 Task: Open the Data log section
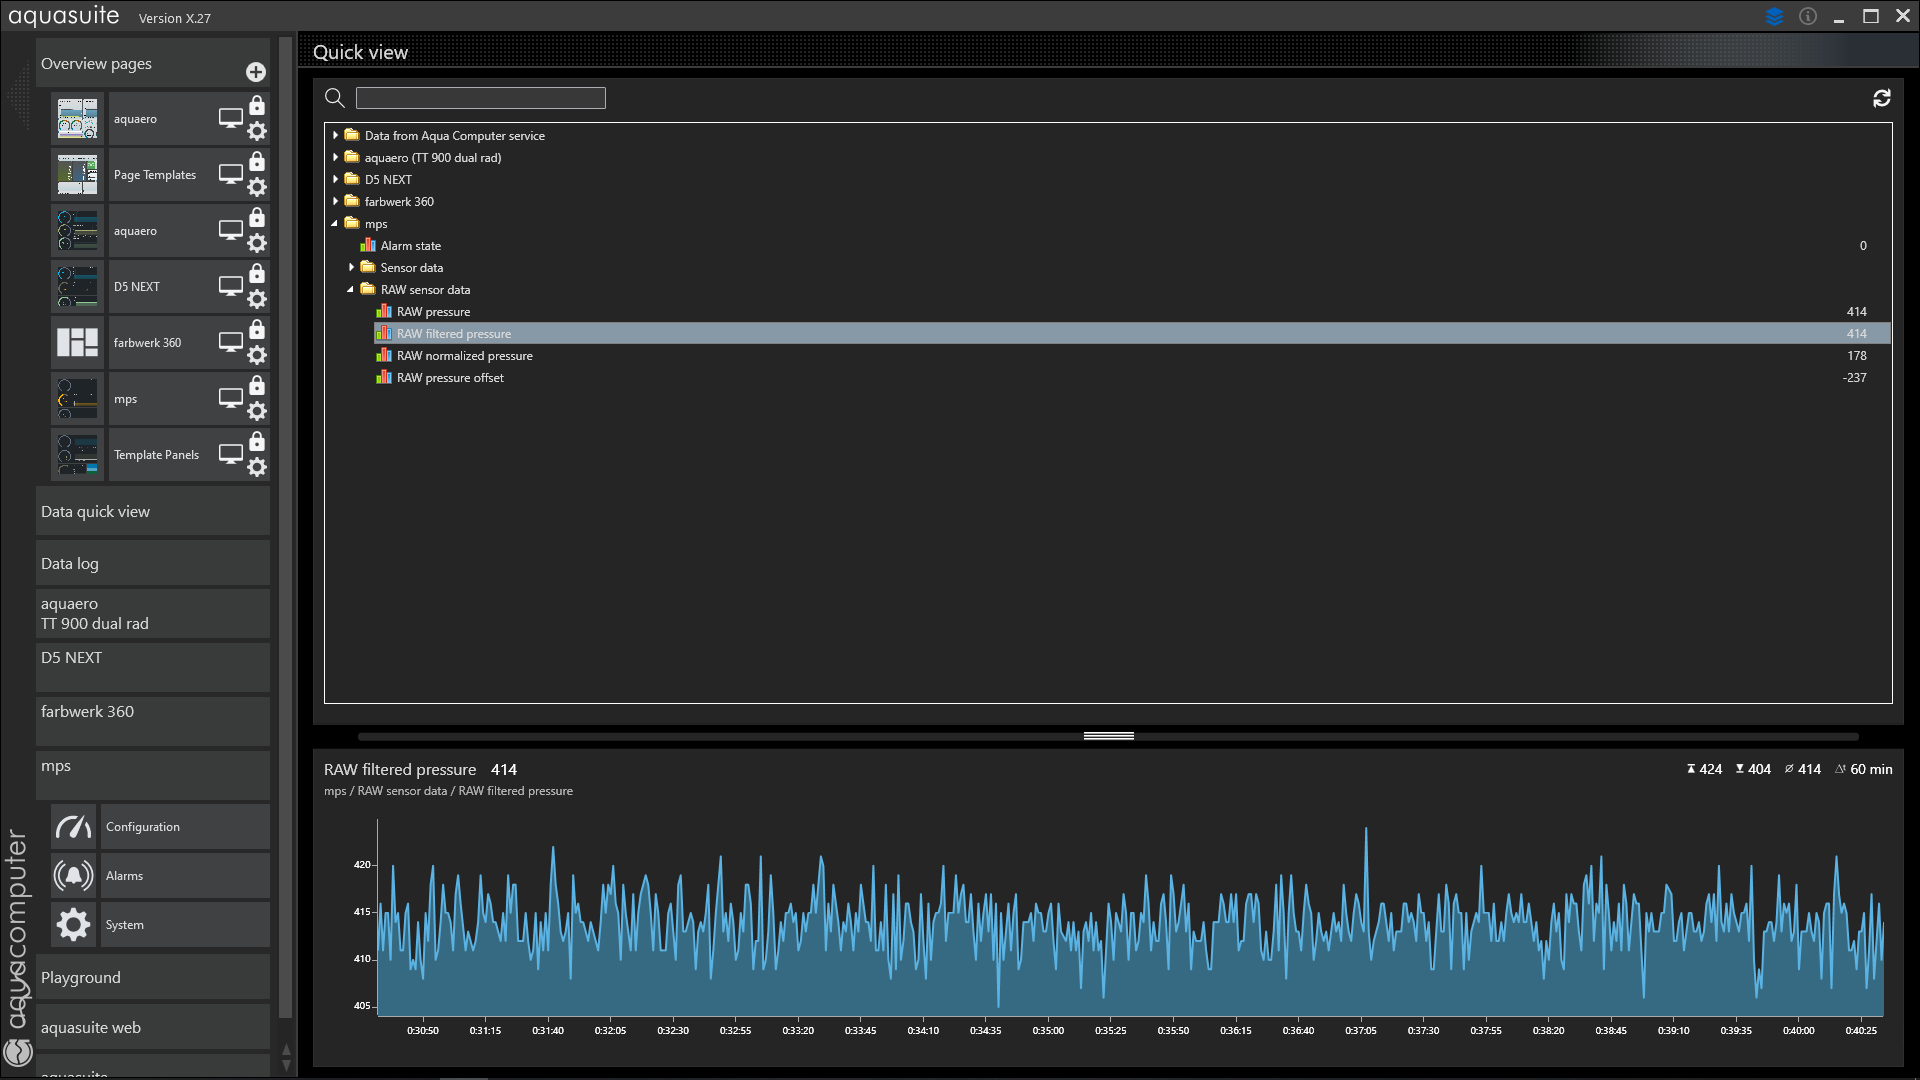tap(152, 564)
